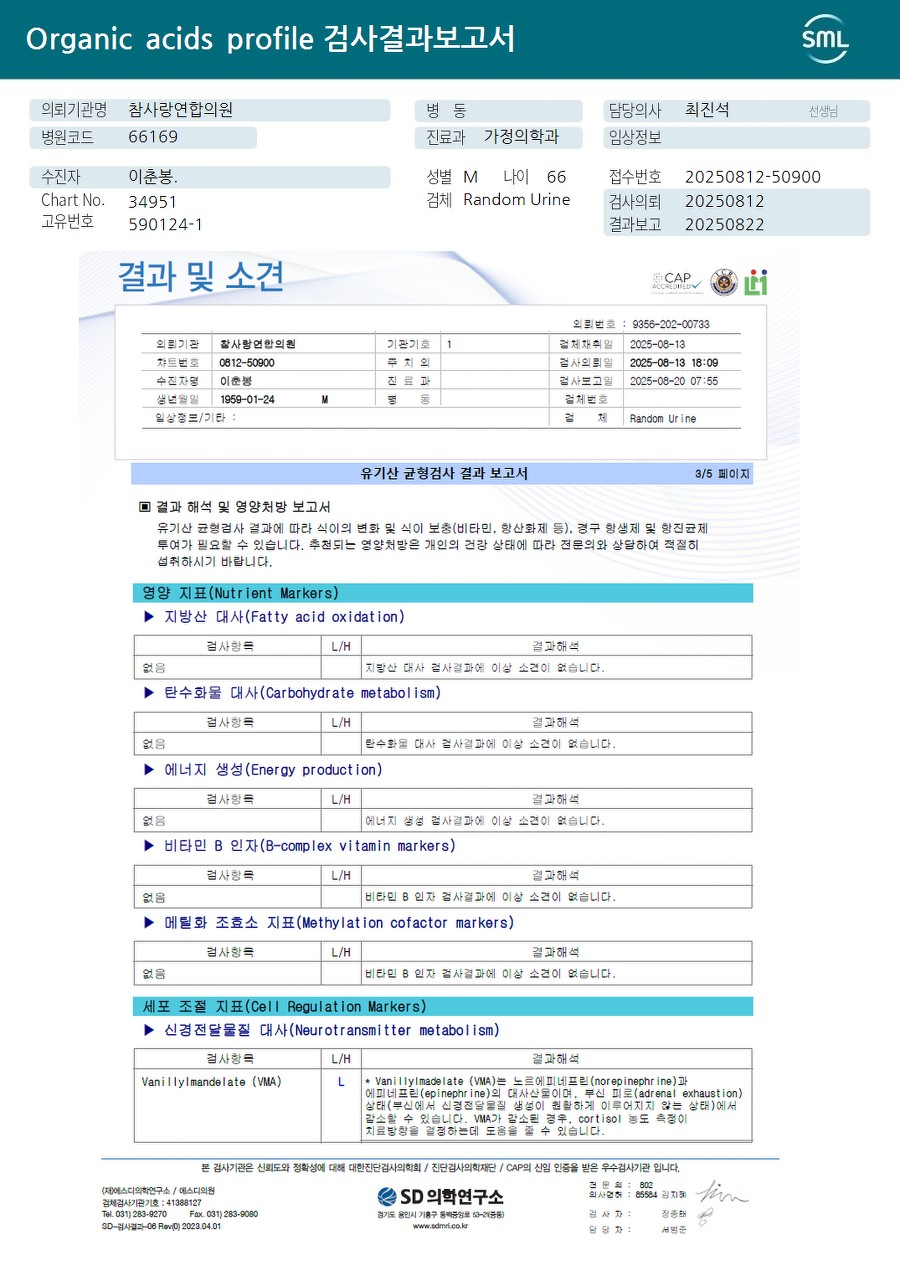Click the L/H header in Energy production table

(341, 798)
